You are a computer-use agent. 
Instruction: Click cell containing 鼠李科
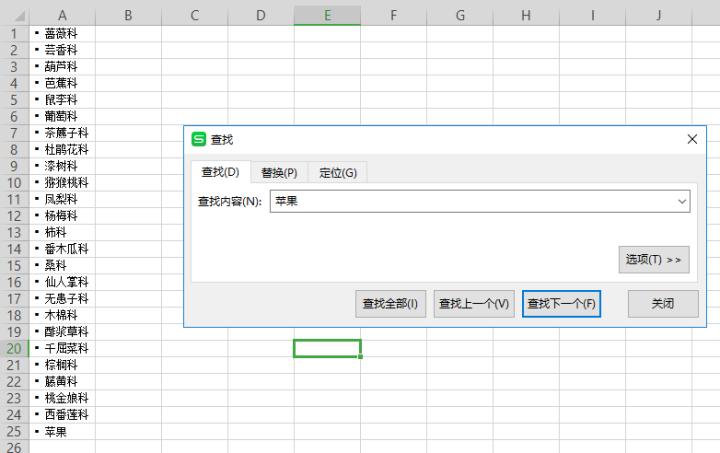62,100
